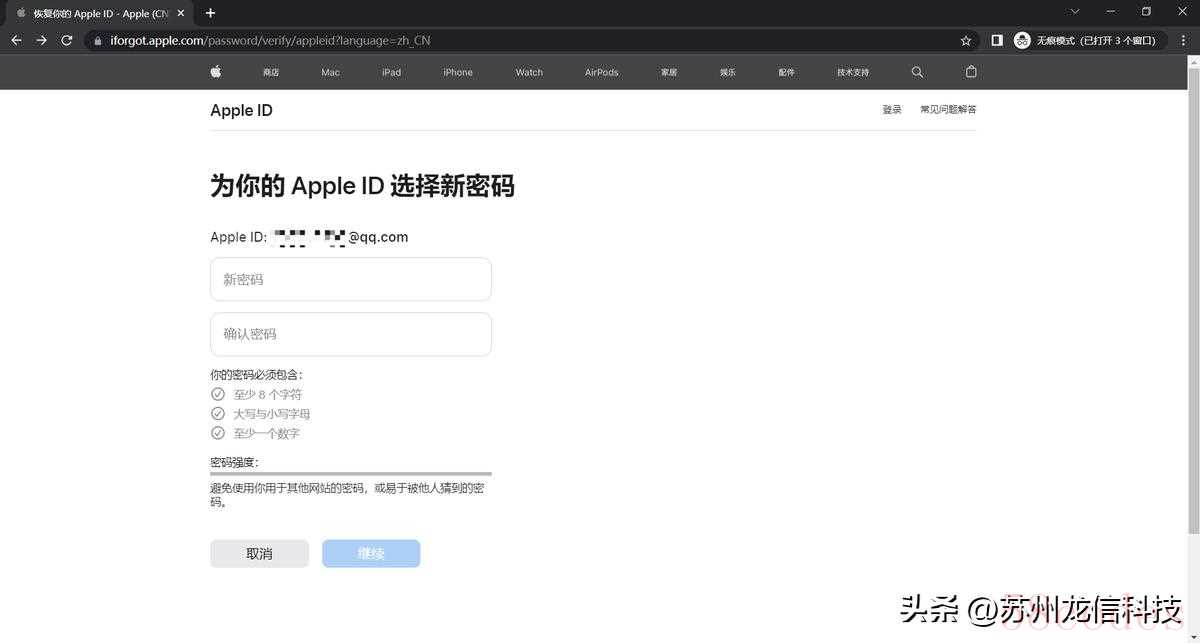The image size is (1200, 643).
Task: Open tab search chevron in title bar
Action: pos(1075,12)
